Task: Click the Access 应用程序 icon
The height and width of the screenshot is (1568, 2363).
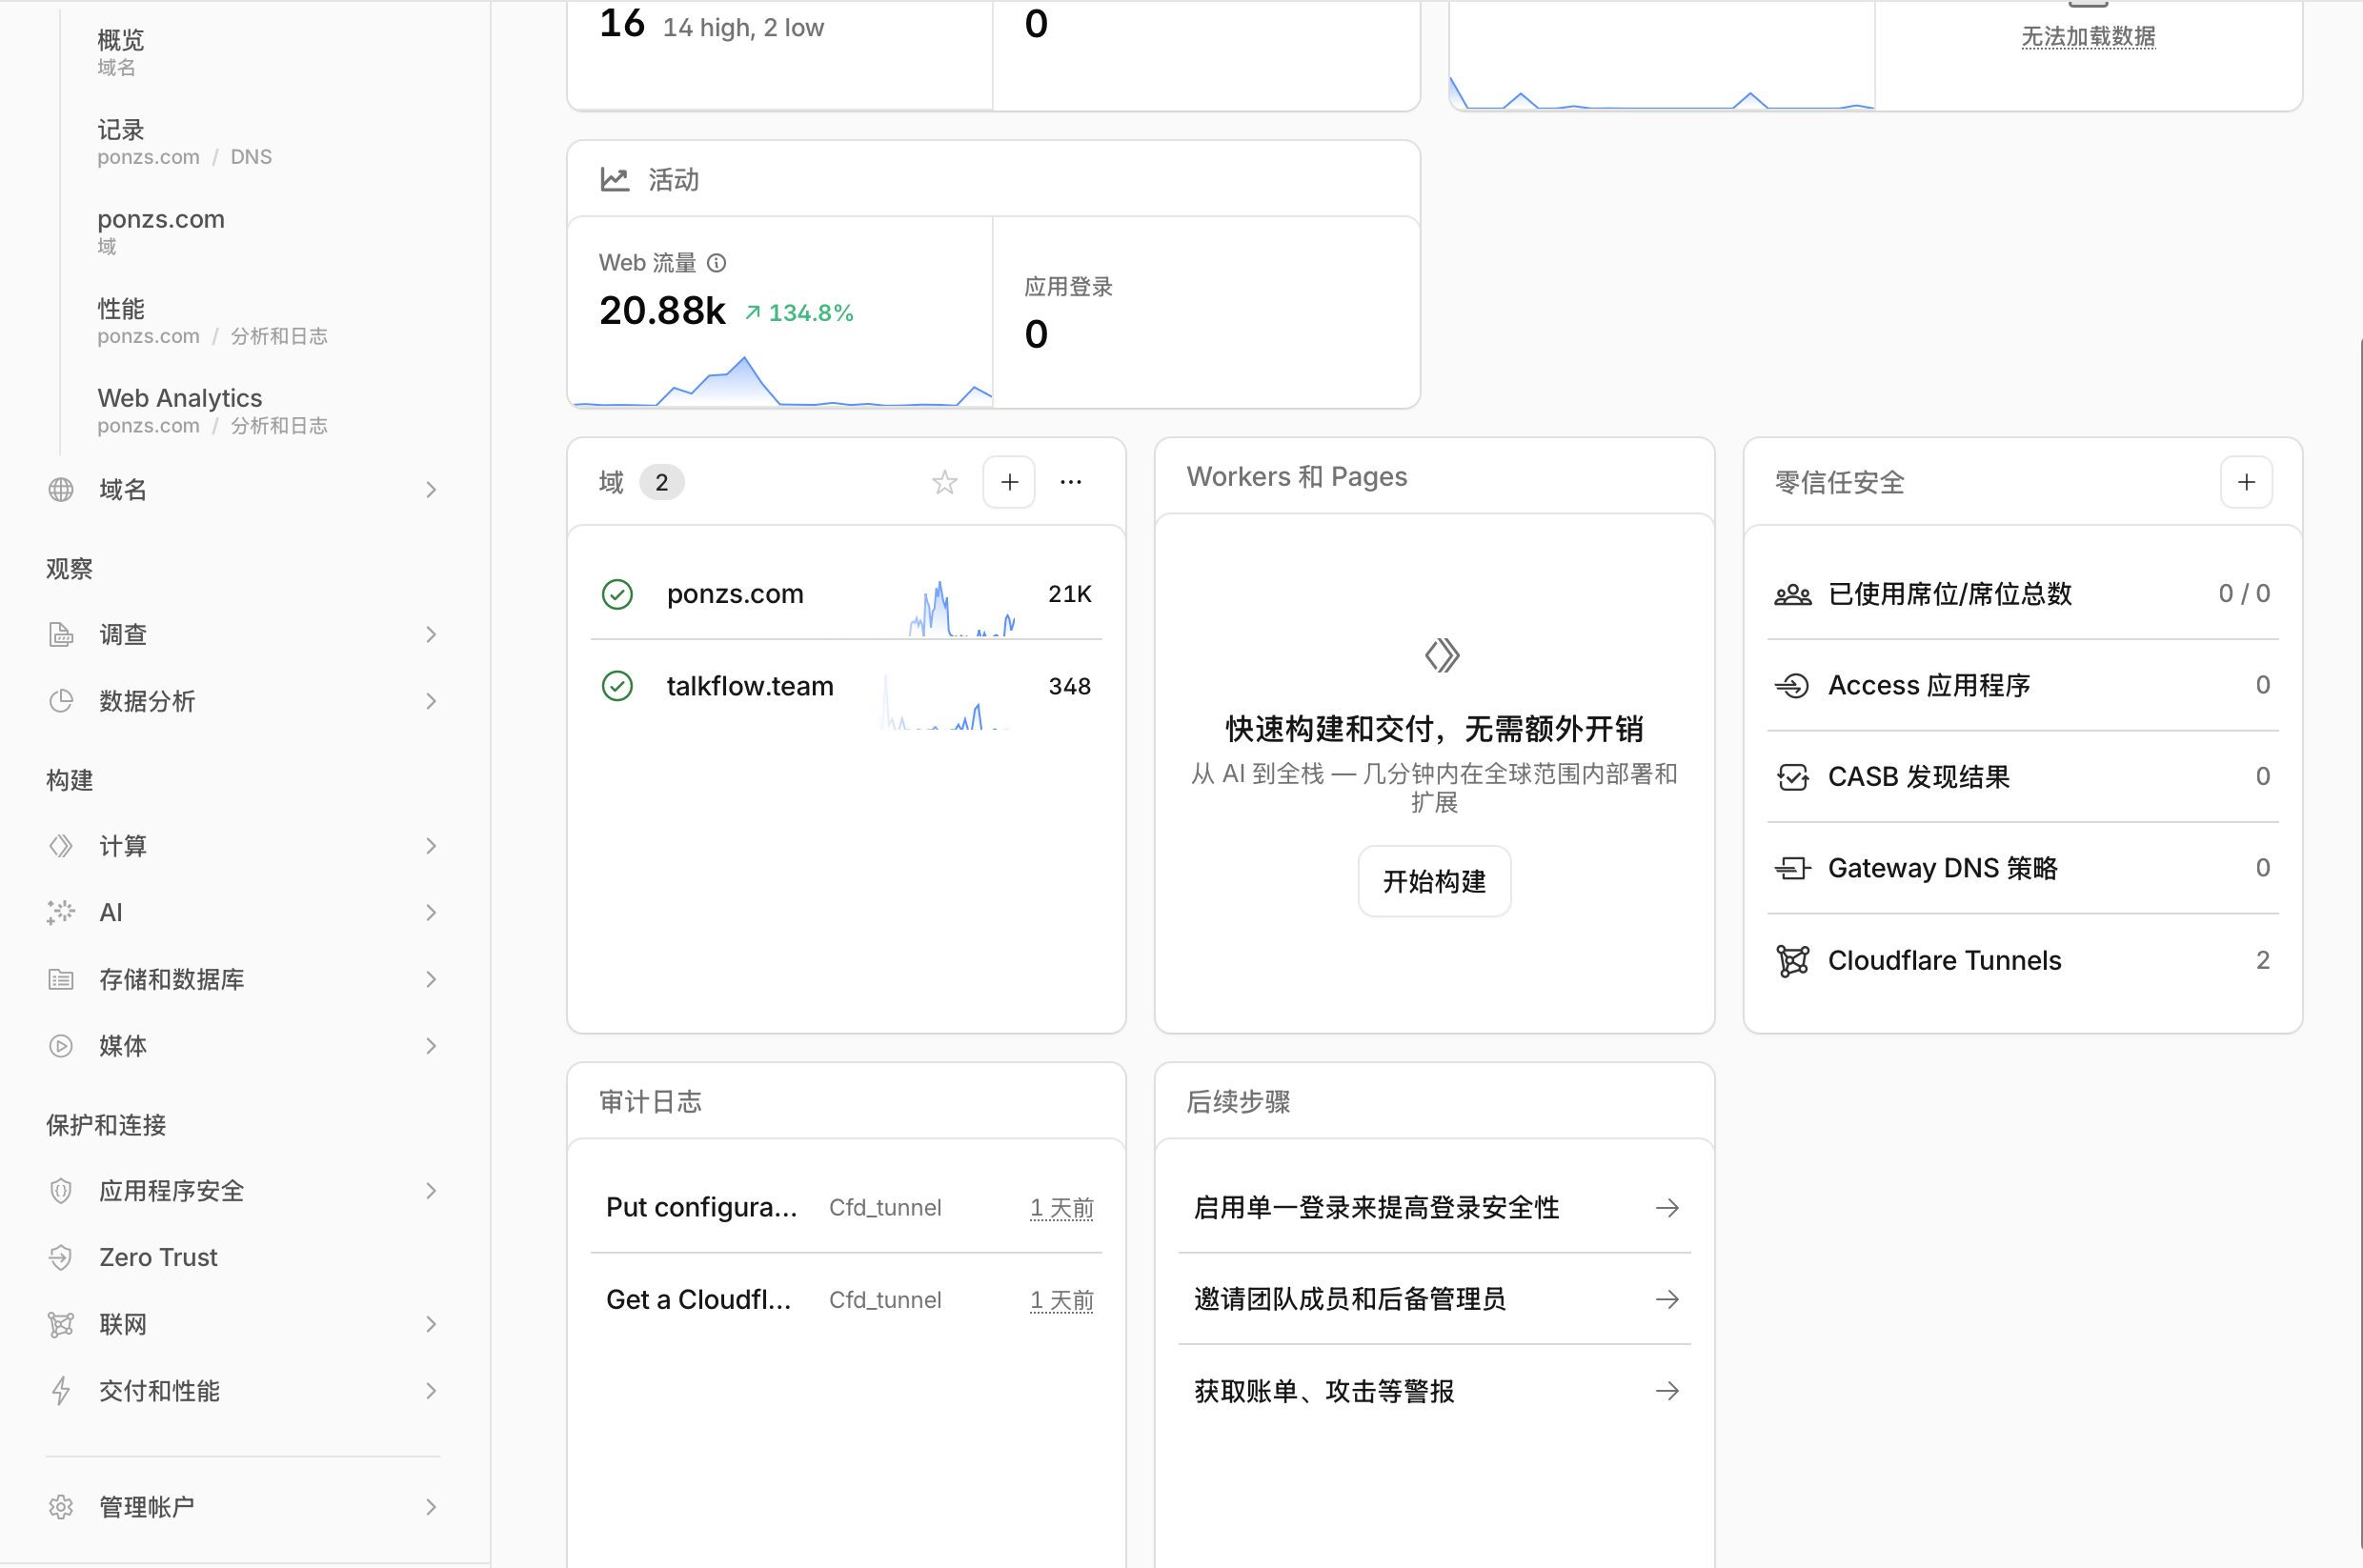Action: [x=1792, y=686]
